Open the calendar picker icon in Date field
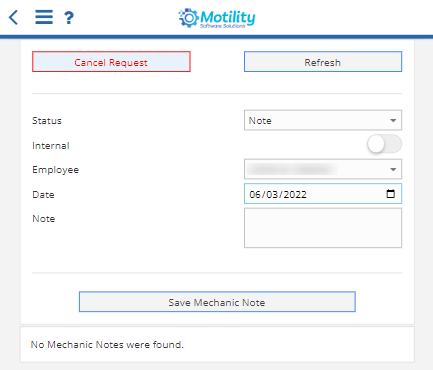Image resolution: width=433 pixels, height=370 pixels. pyautogui.click(x=390, y=194)
